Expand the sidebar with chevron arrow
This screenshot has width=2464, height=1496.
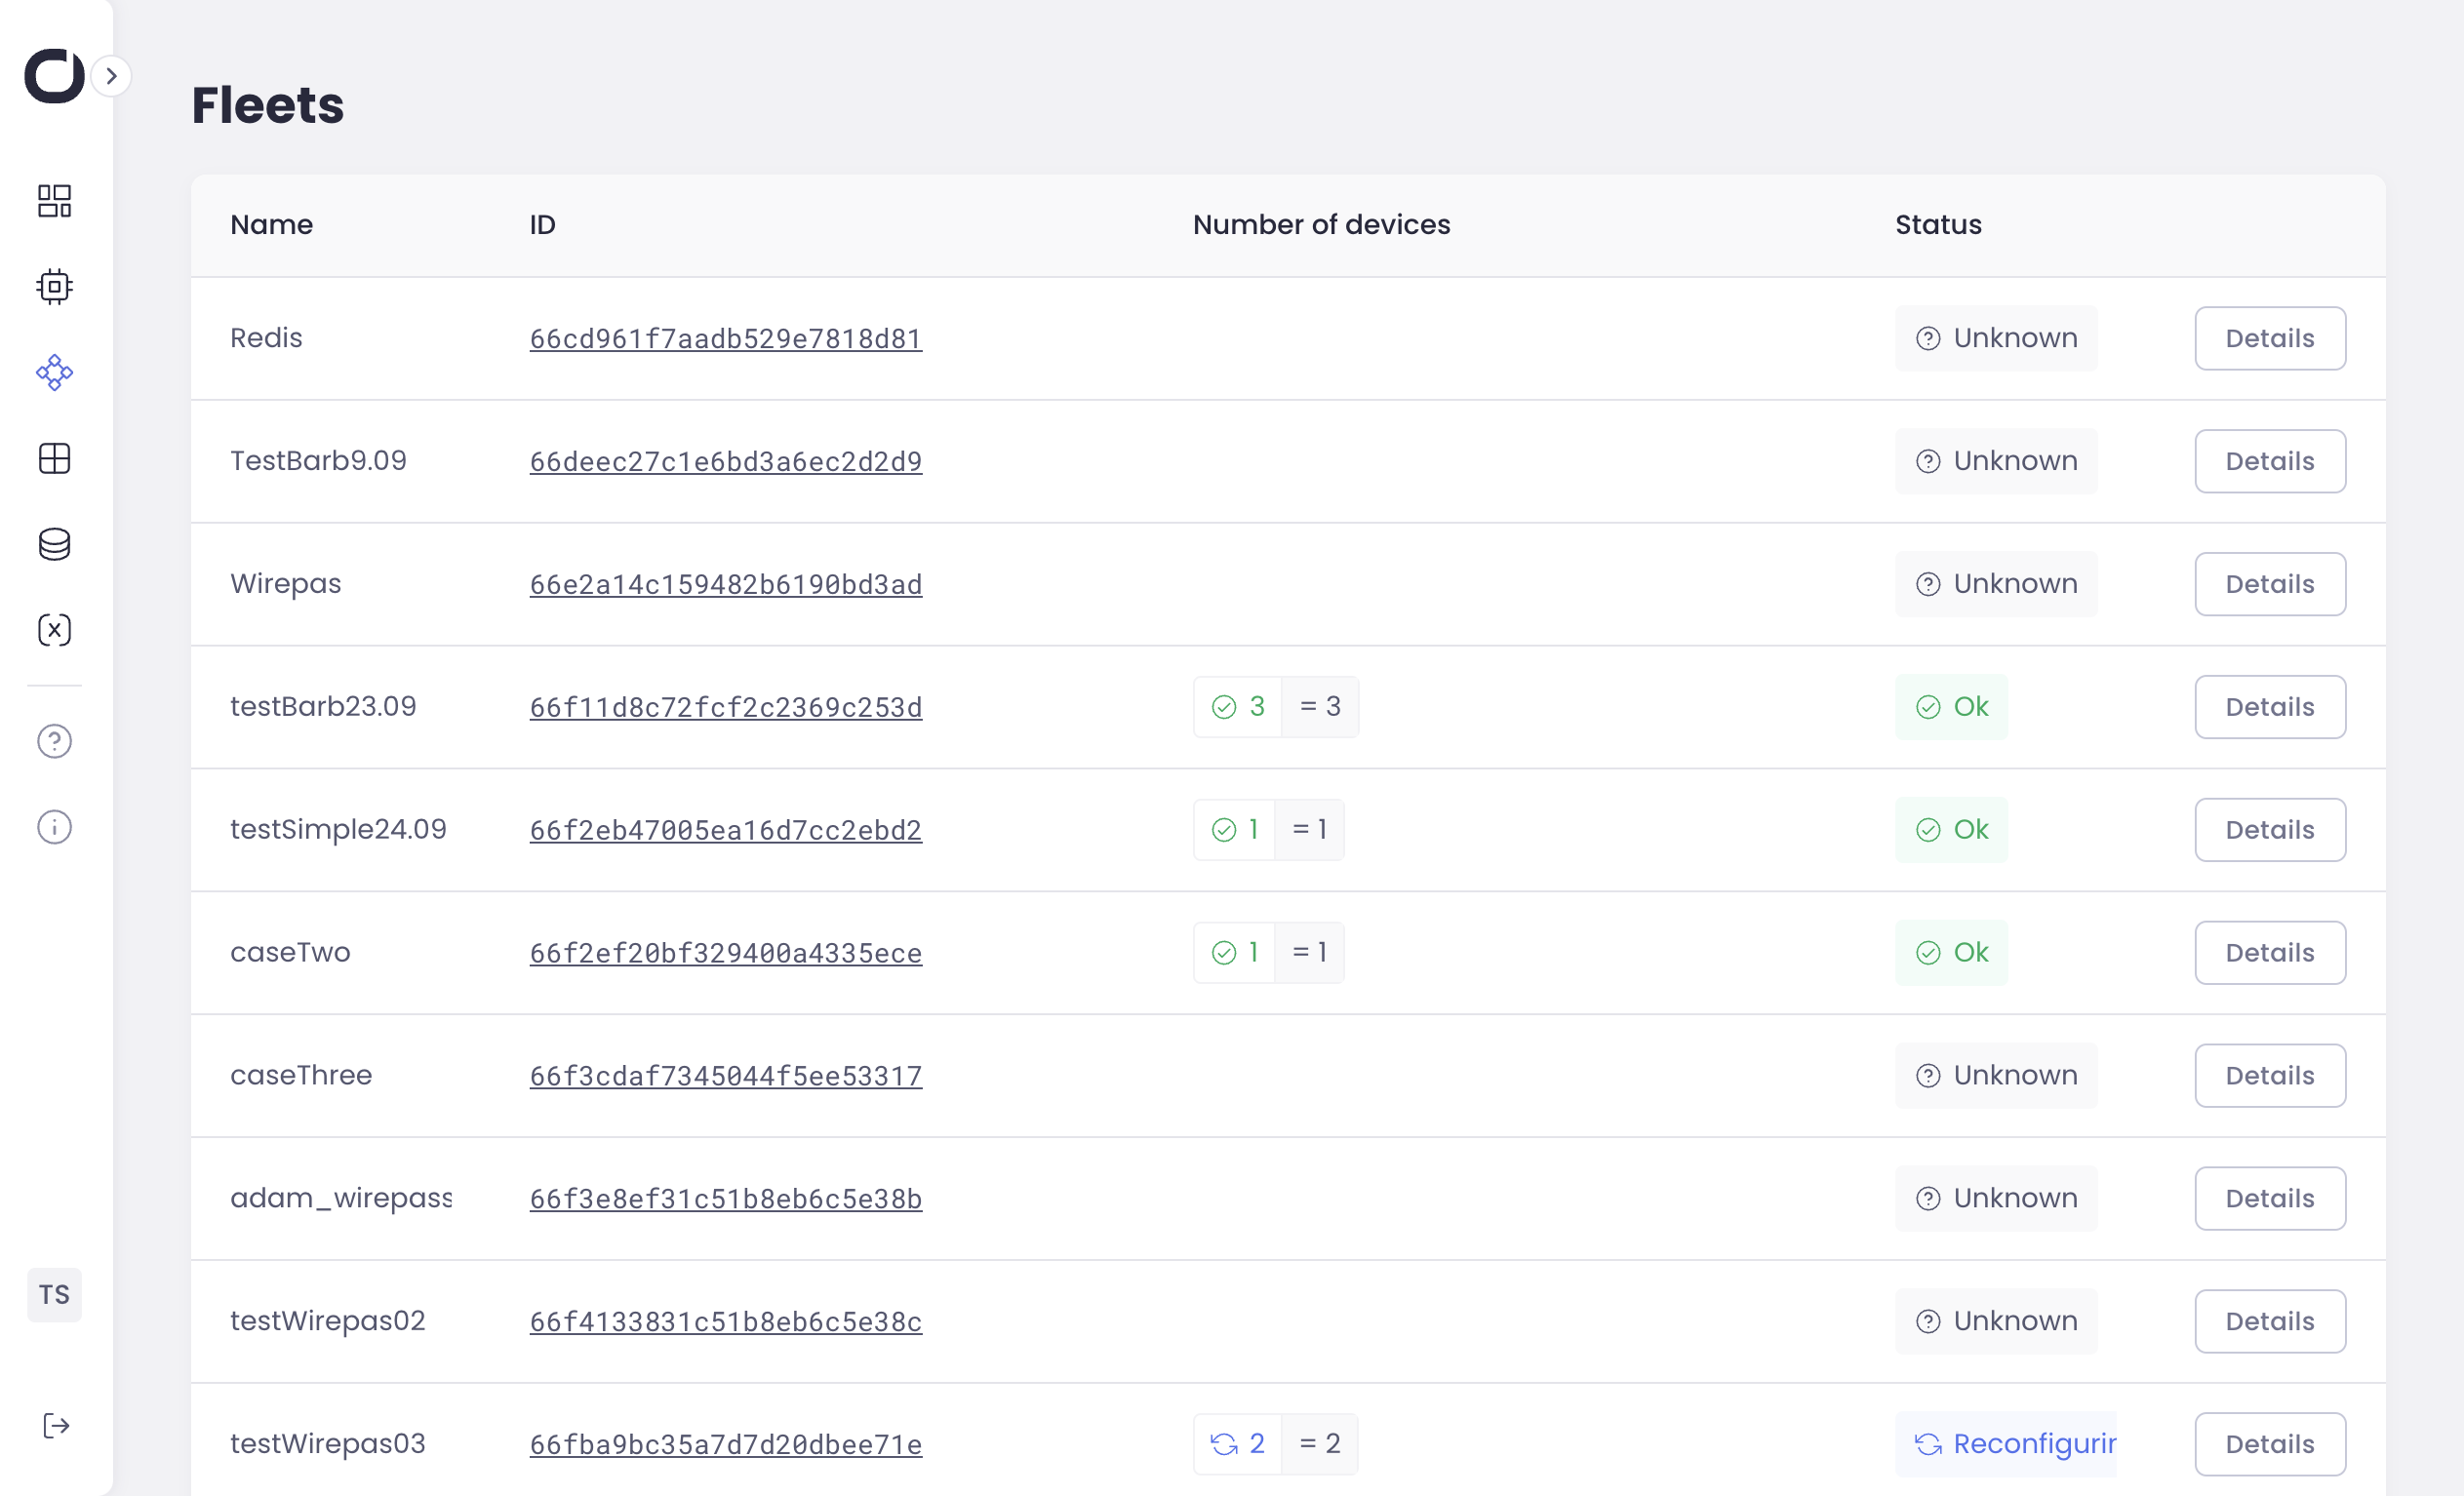tap(111, 76)
